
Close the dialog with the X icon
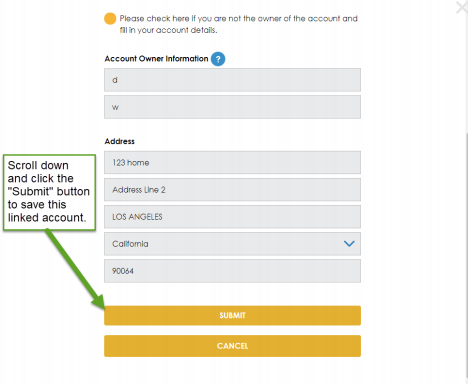click(x=462, y=7)
